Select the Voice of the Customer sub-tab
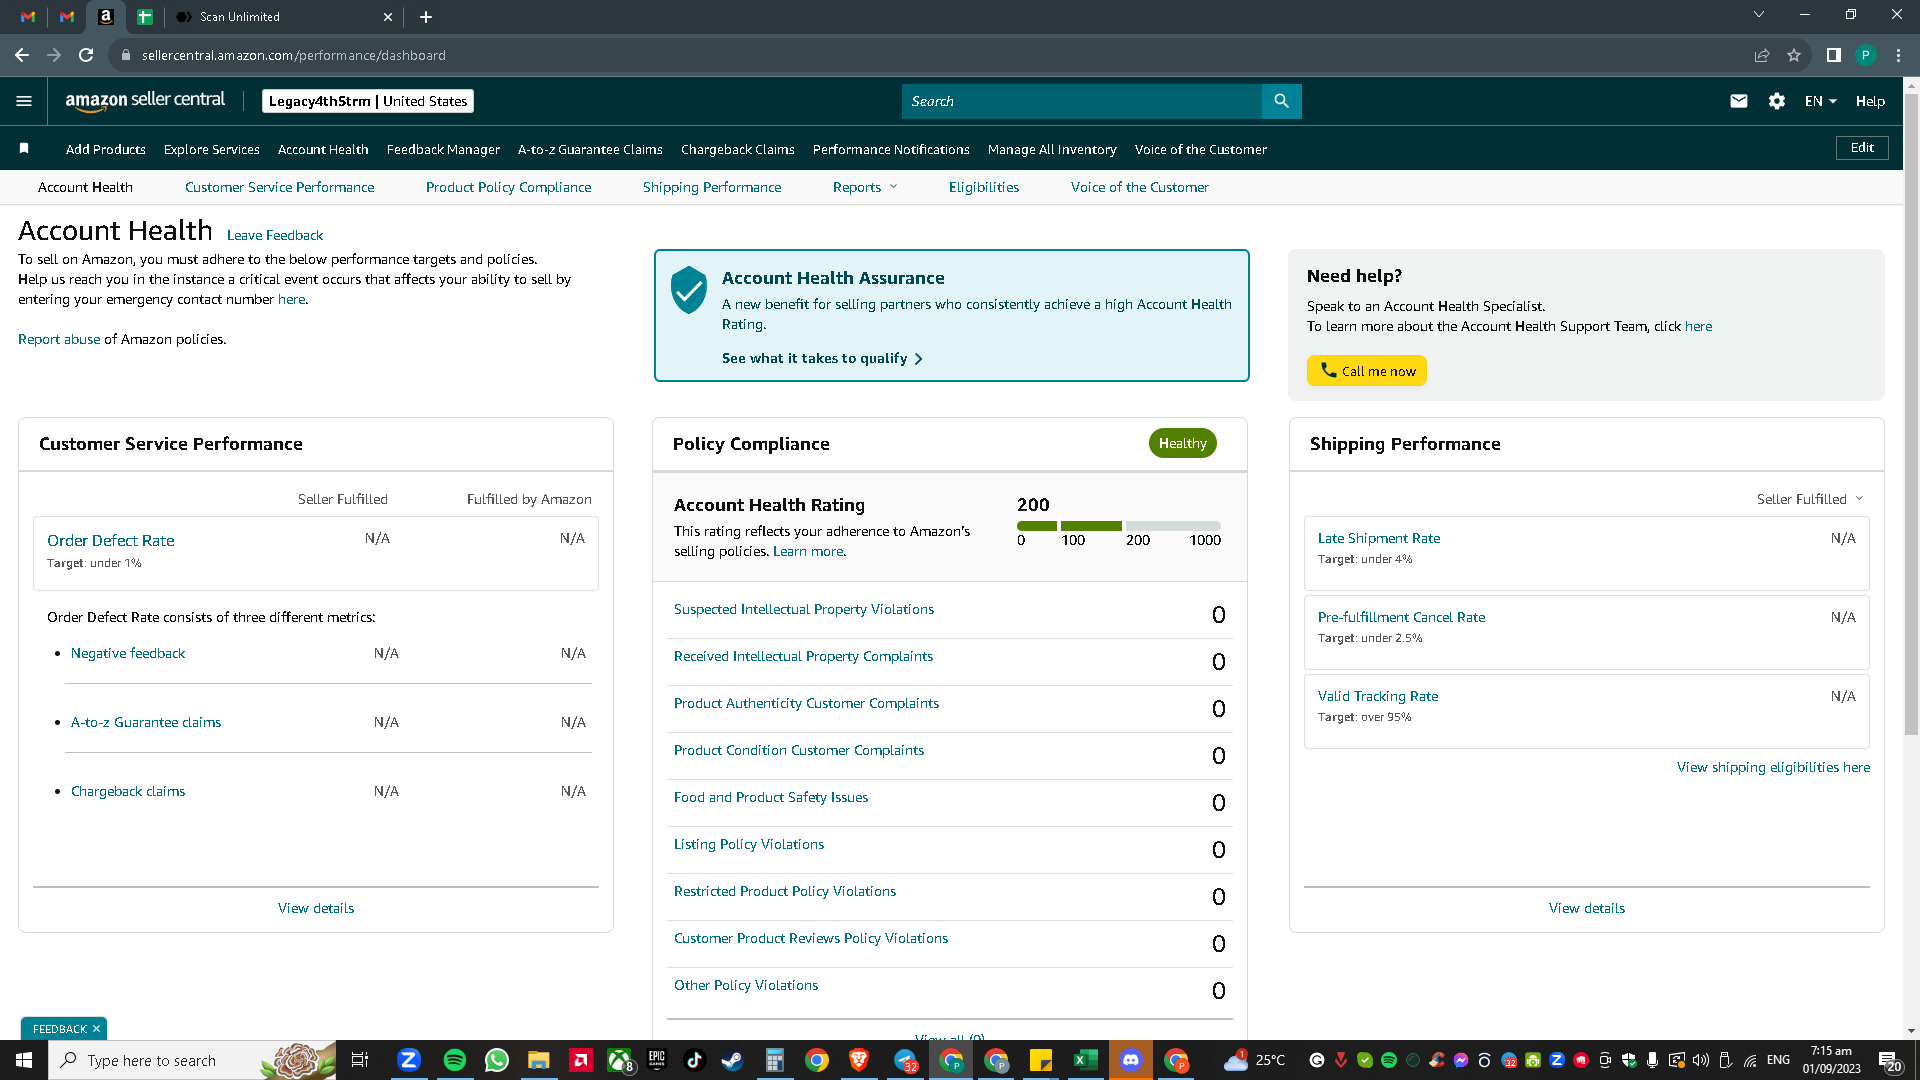Screen dimensions: 1920x1080 point(1139,187)
